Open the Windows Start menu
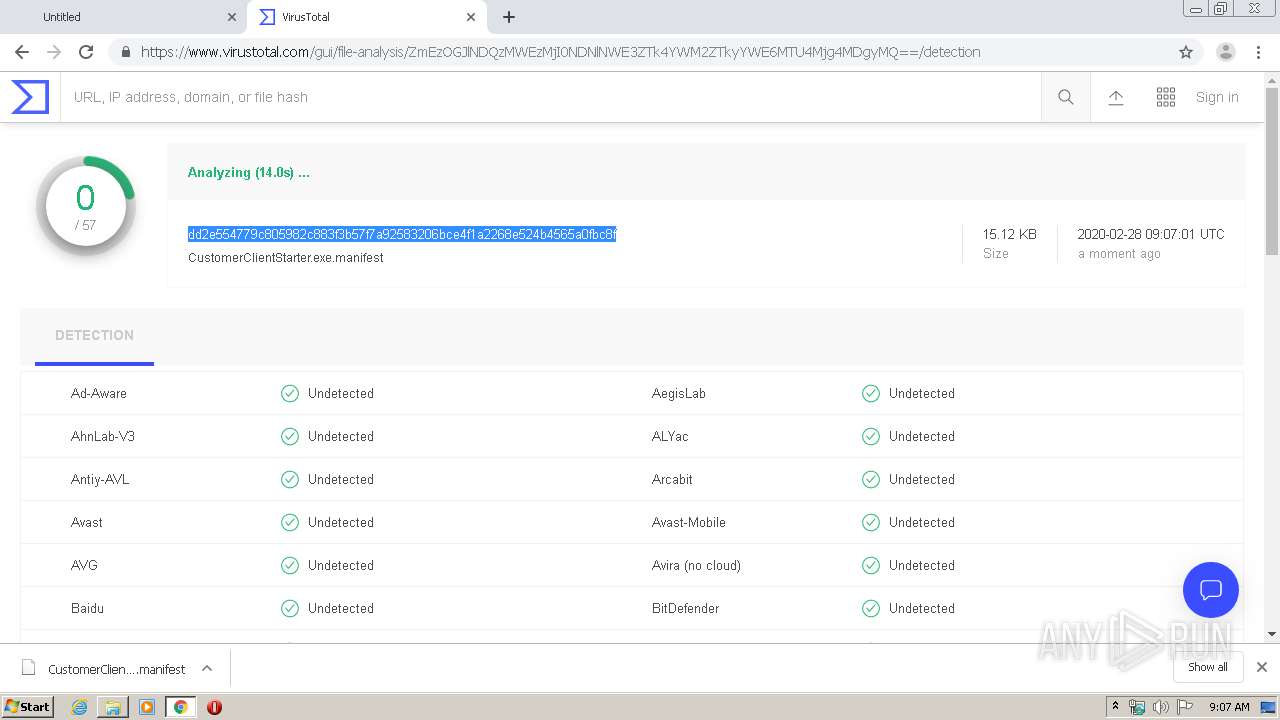Image resolution: width=1280 pixels, height=720 pixels. pos(28,707)
